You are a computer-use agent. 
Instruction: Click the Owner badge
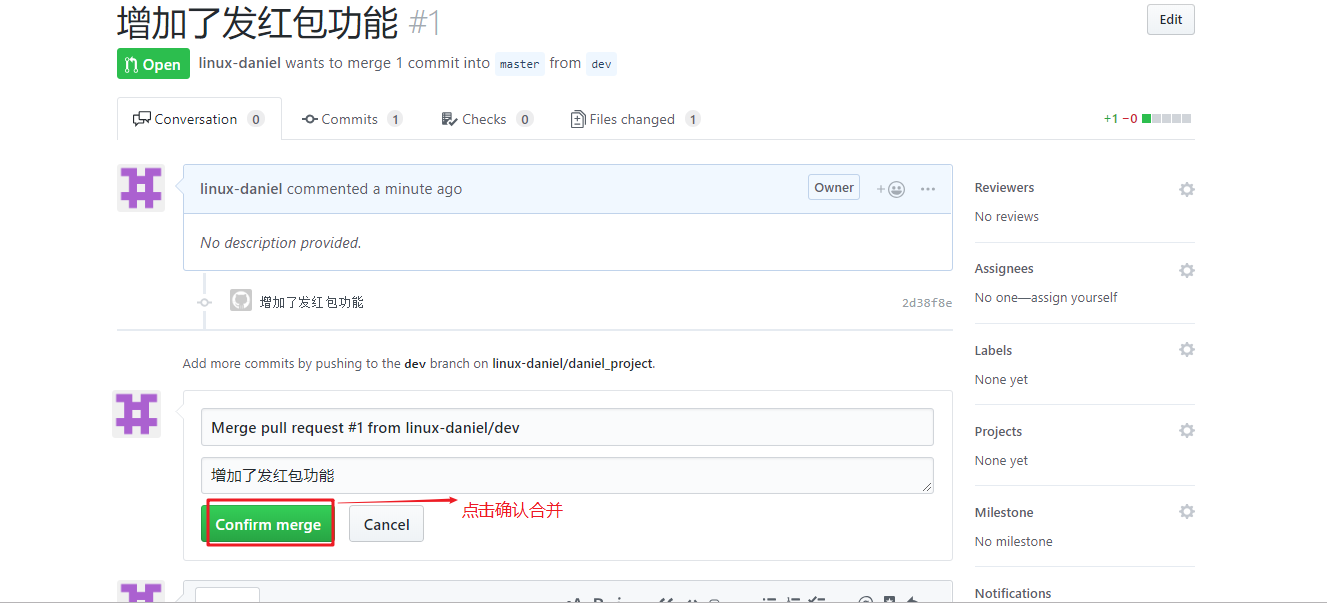(x=834, y=187)
